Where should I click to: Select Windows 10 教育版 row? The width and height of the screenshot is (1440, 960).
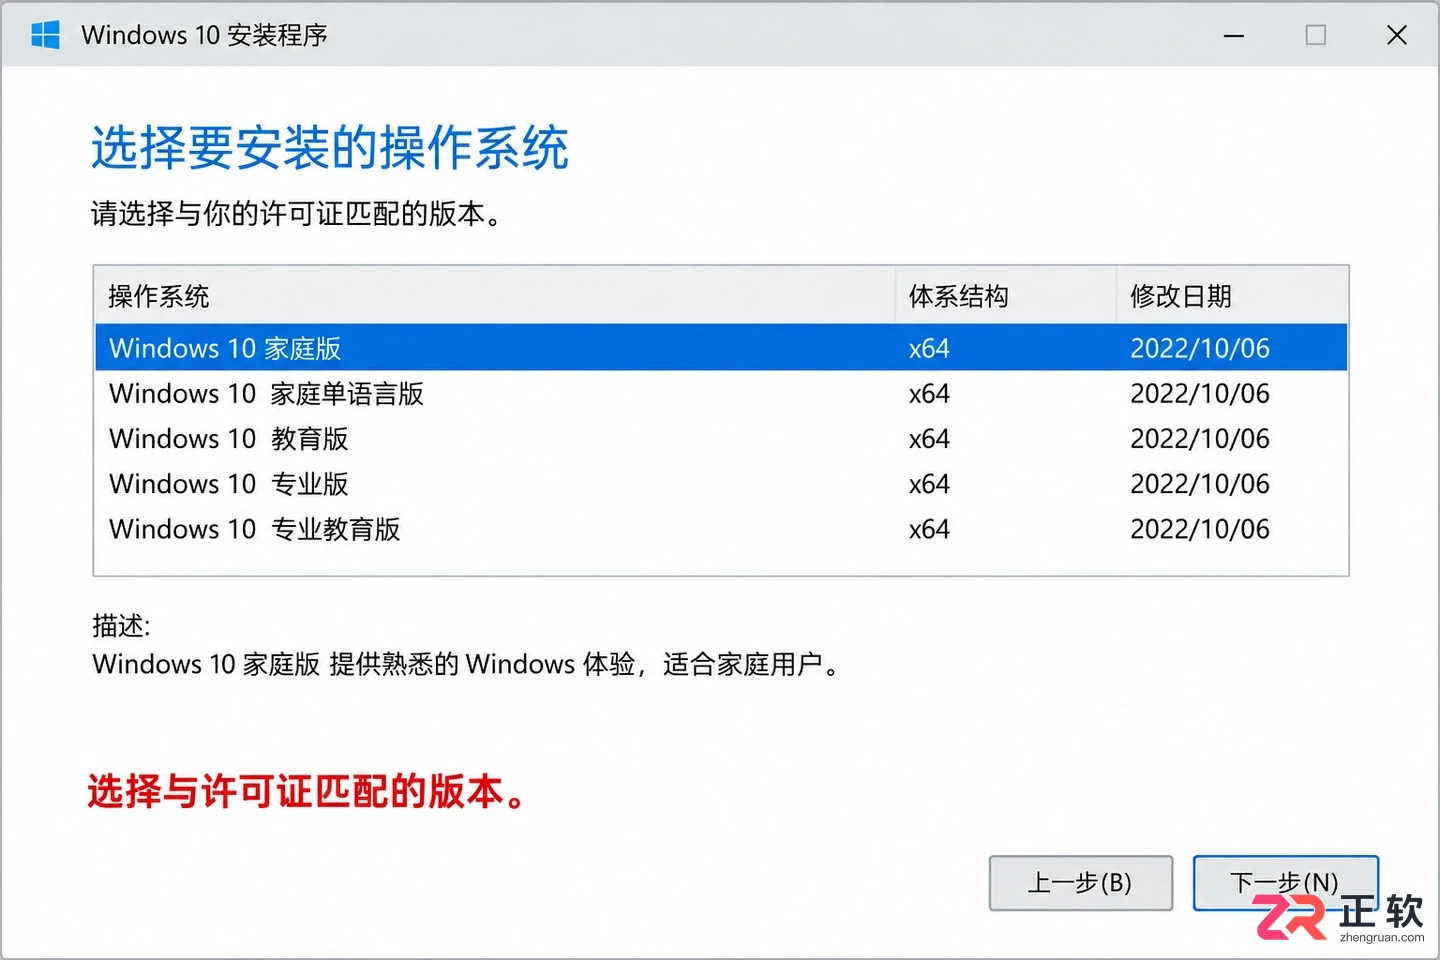coord(721,438)
